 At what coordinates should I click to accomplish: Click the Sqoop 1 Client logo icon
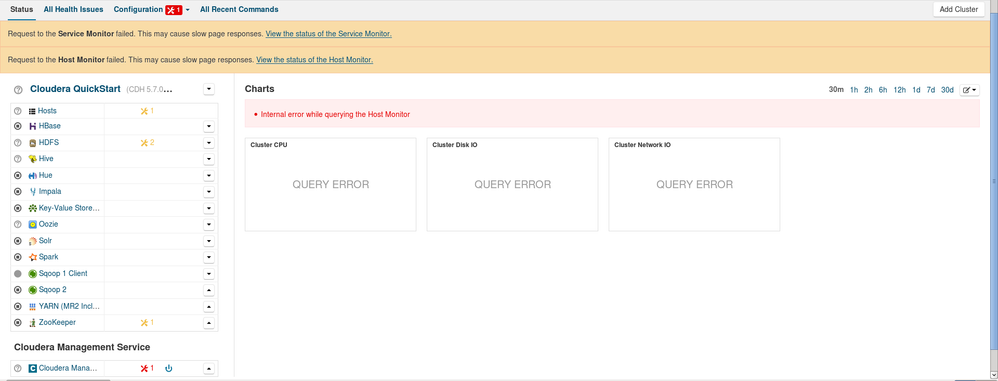pos(32,274)
